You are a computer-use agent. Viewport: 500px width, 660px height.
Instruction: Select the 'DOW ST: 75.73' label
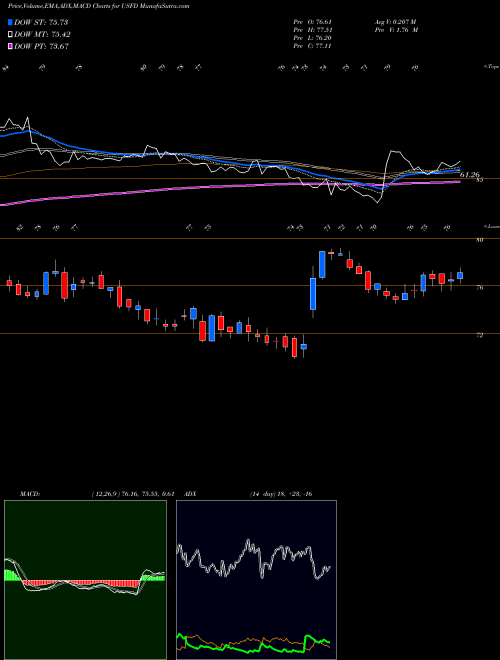(41, 22)
